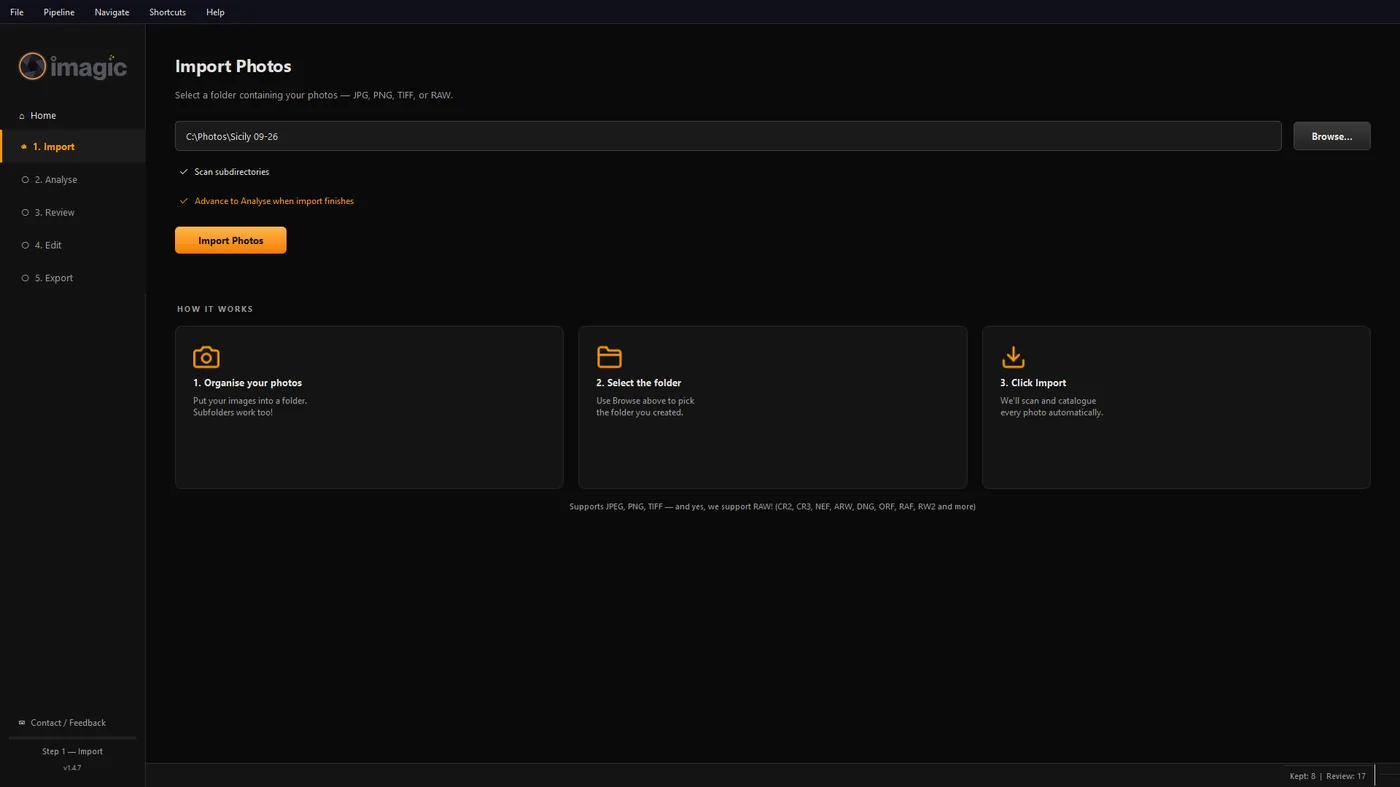Go to Home in the sidebar
1400x787 pixels.
pyautogui.click(x=38, y=116)
